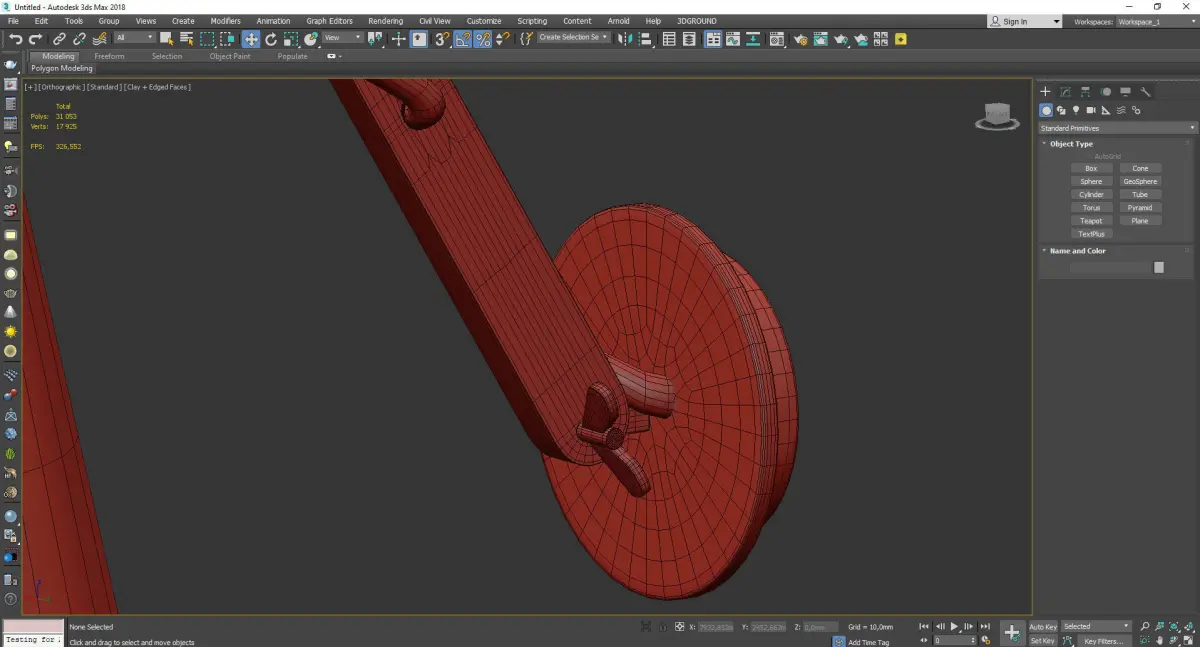Viewport: 1200px width, 647px height.
Task: Open the Schematic View icon
Action: click(752, 39)
